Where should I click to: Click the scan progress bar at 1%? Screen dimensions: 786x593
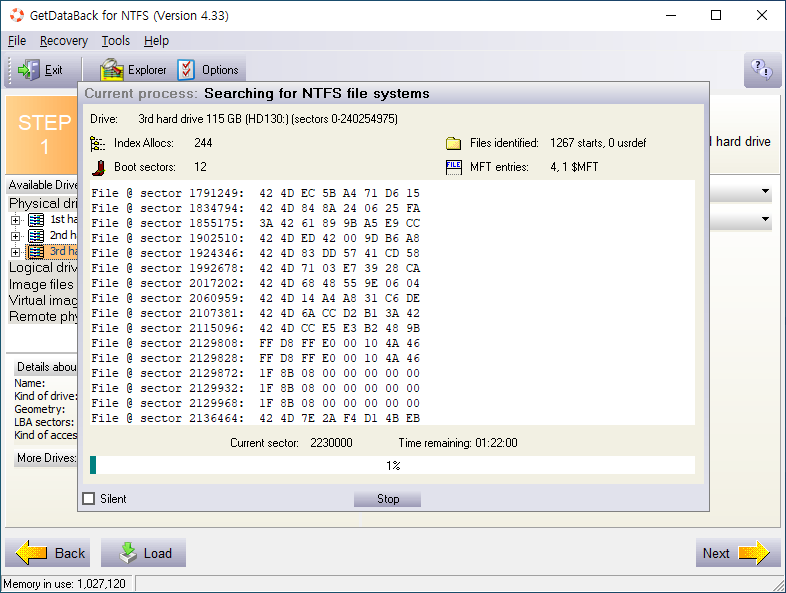392,465
